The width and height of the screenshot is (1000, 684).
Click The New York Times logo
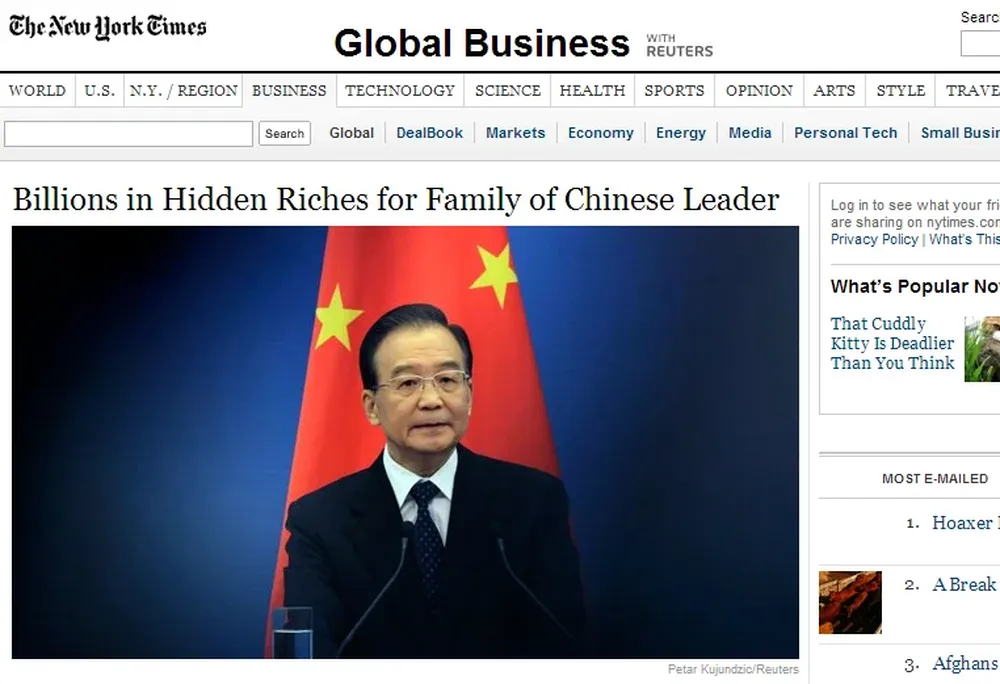pyautogui.click(x=107, y=27)
